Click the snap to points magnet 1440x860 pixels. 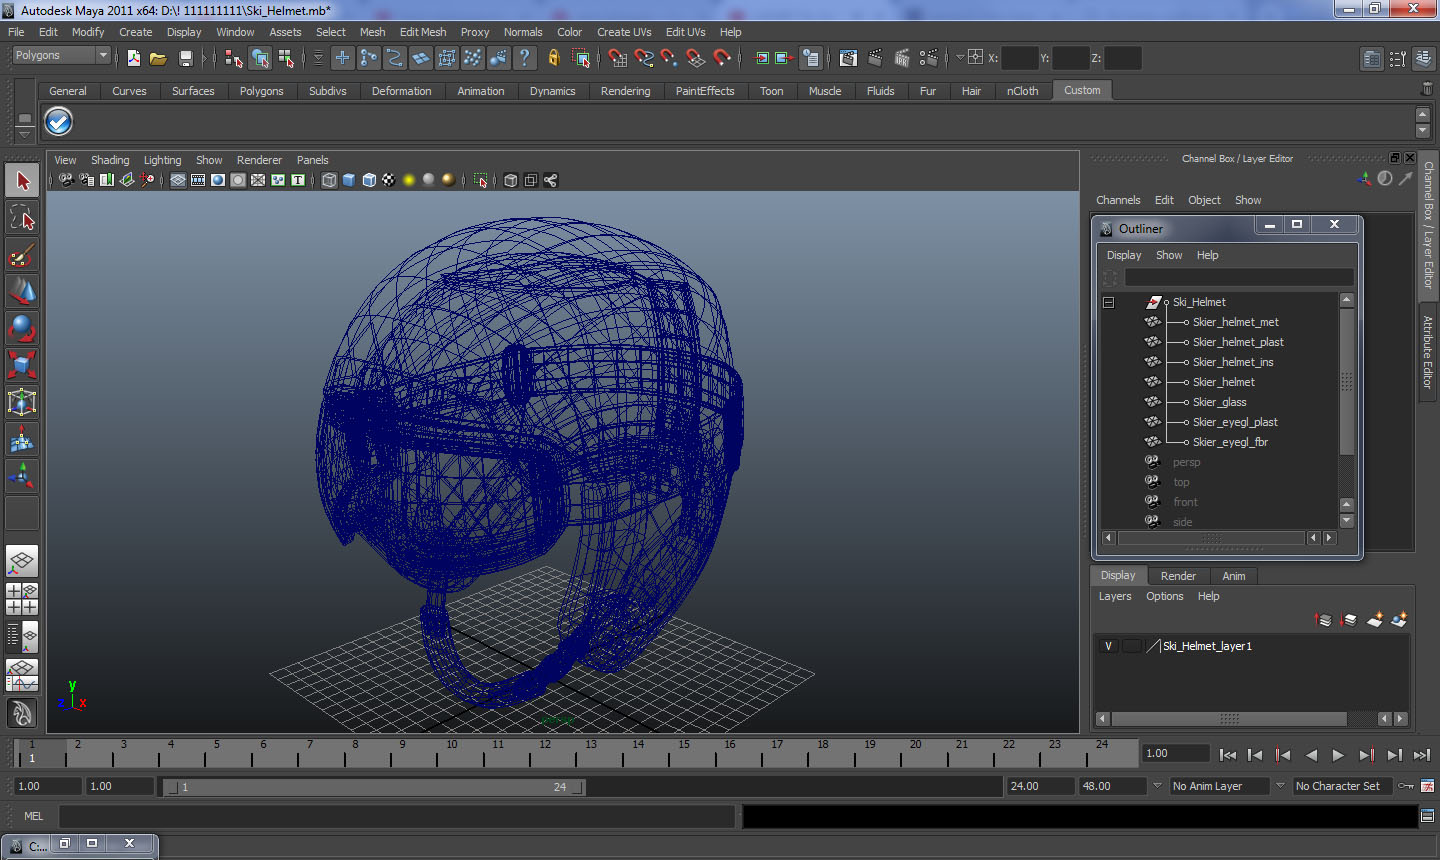point(670,58)
